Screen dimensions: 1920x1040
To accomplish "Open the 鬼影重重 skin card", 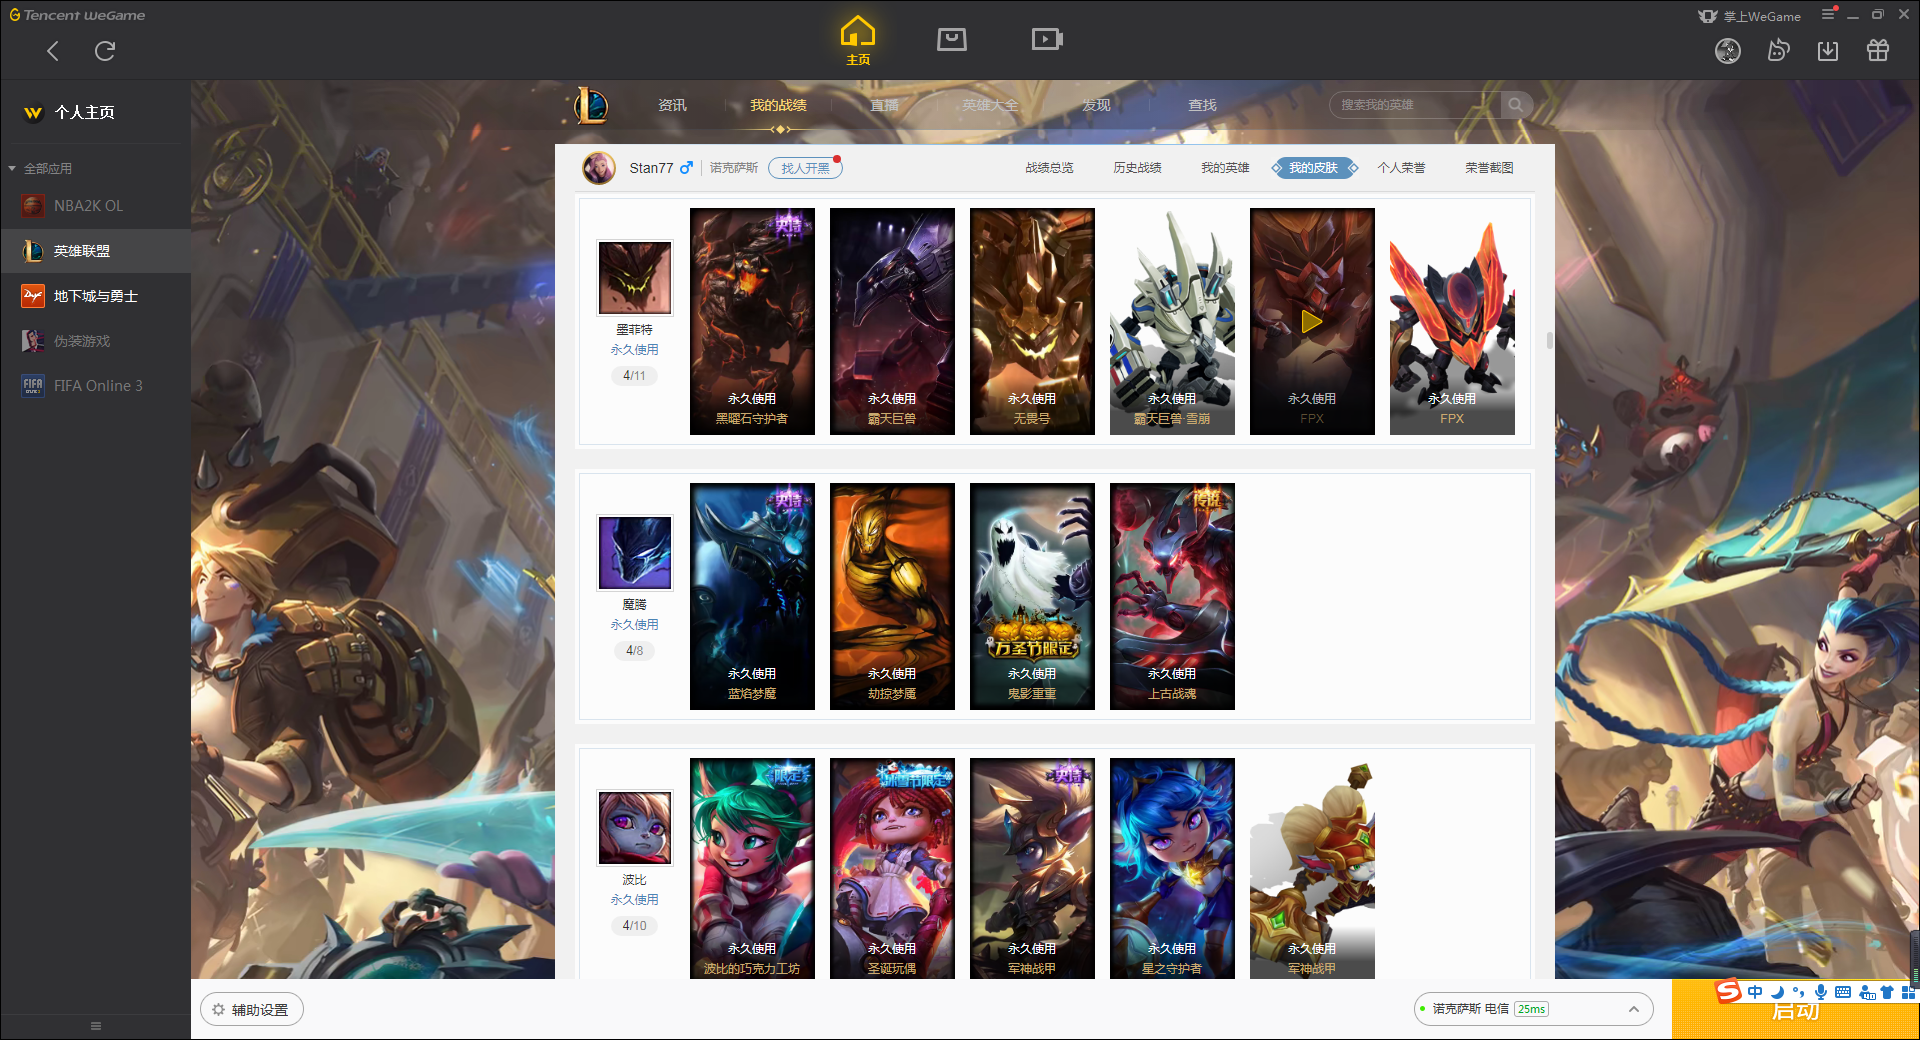I will coord(1032,596).
